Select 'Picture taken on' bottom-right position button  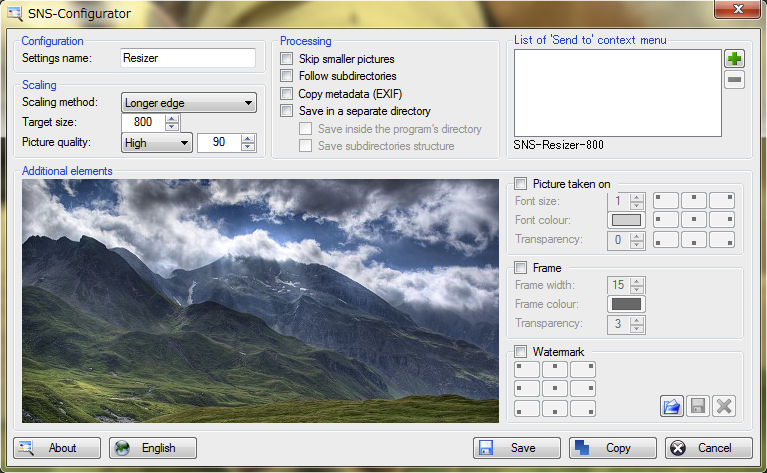click(x=722, y=239)
